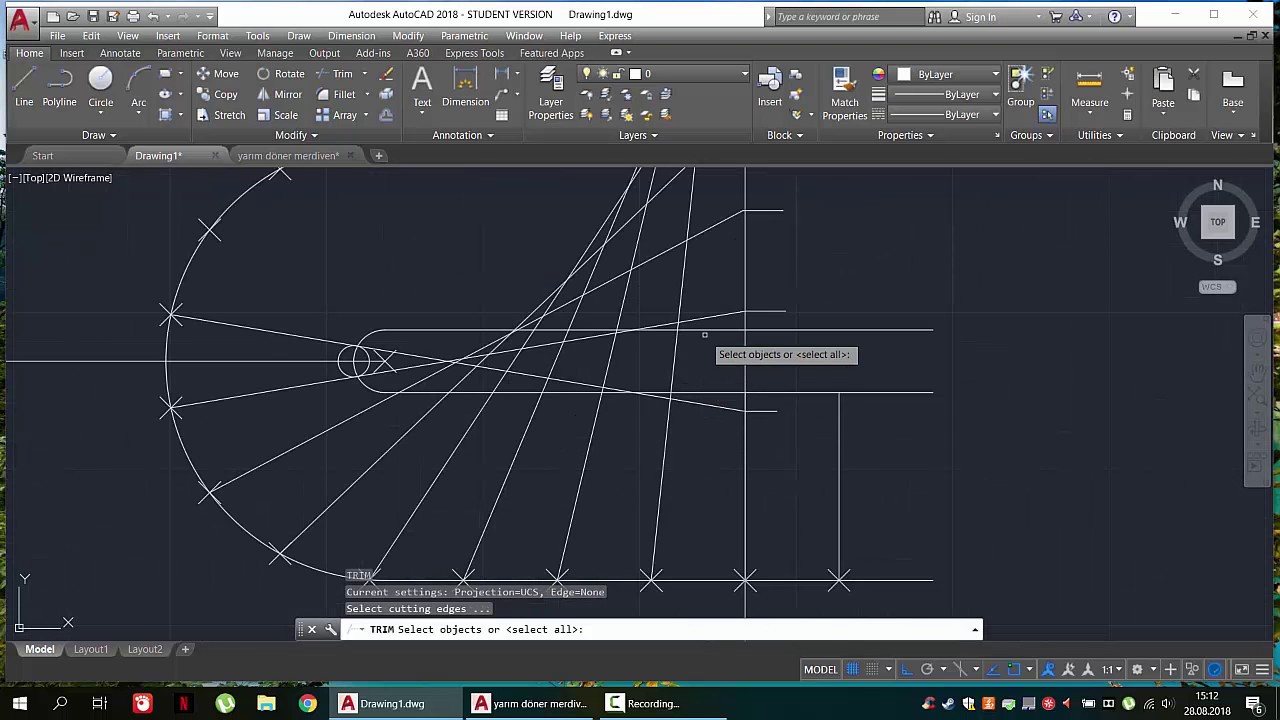The width and height of the screenshot is (1280, 720).
Task: Toggle object snap tracking in status bar
Action: tap(992, 669)
